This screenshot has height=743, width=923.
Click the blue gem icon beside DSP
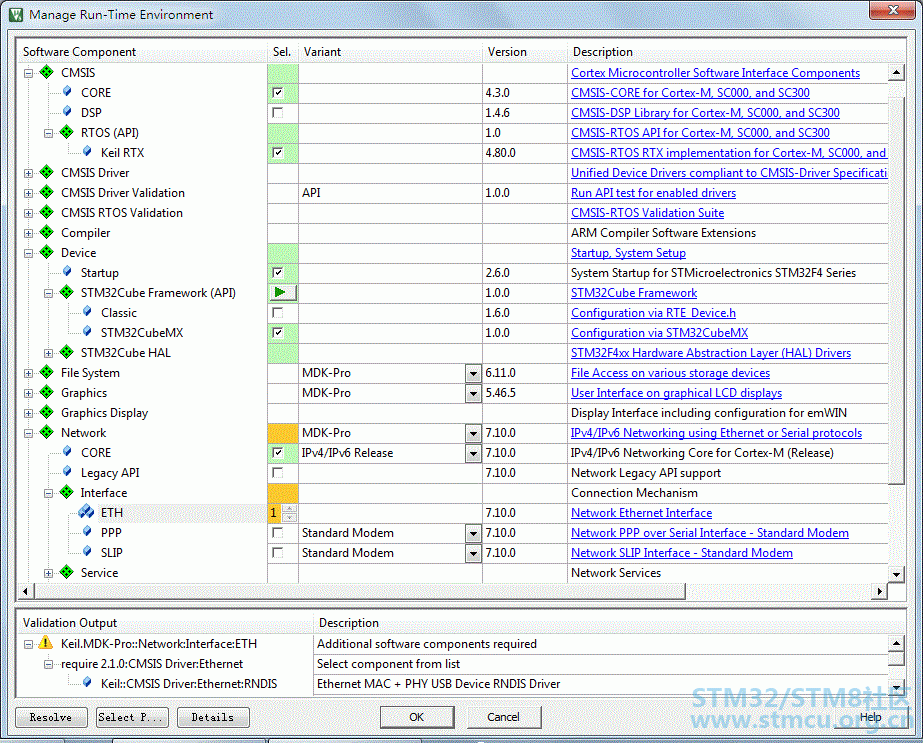point(67,112)
